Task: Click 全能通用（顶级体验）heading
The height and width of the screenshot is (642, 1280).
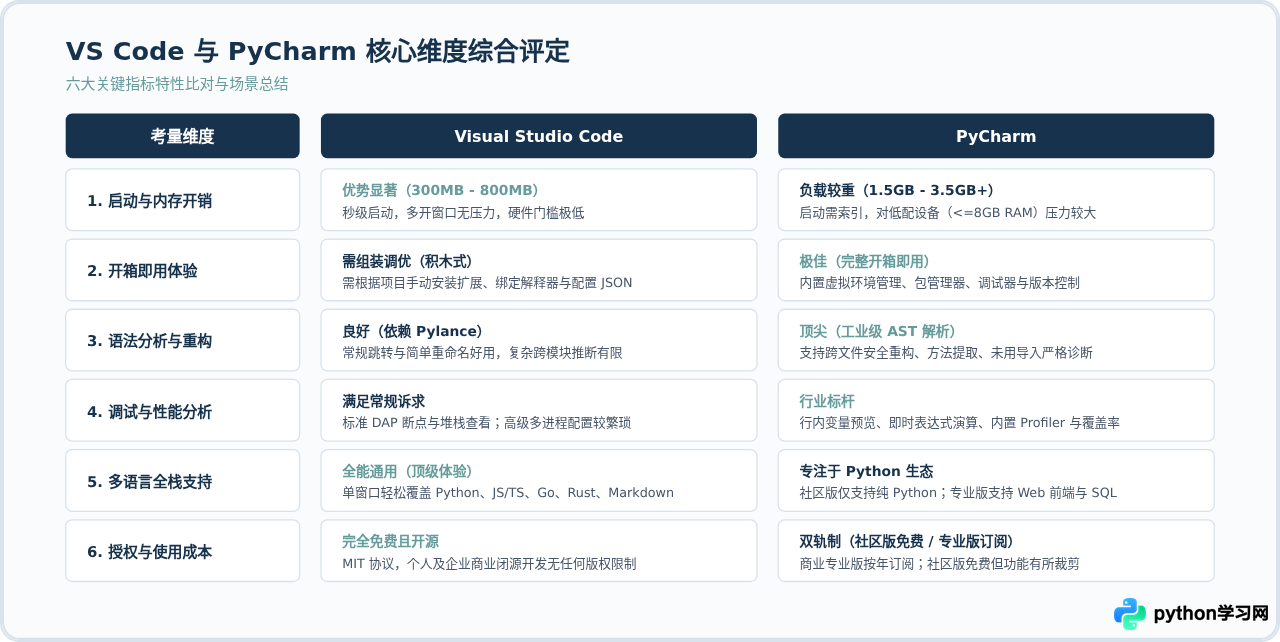Action: [408, 471]
